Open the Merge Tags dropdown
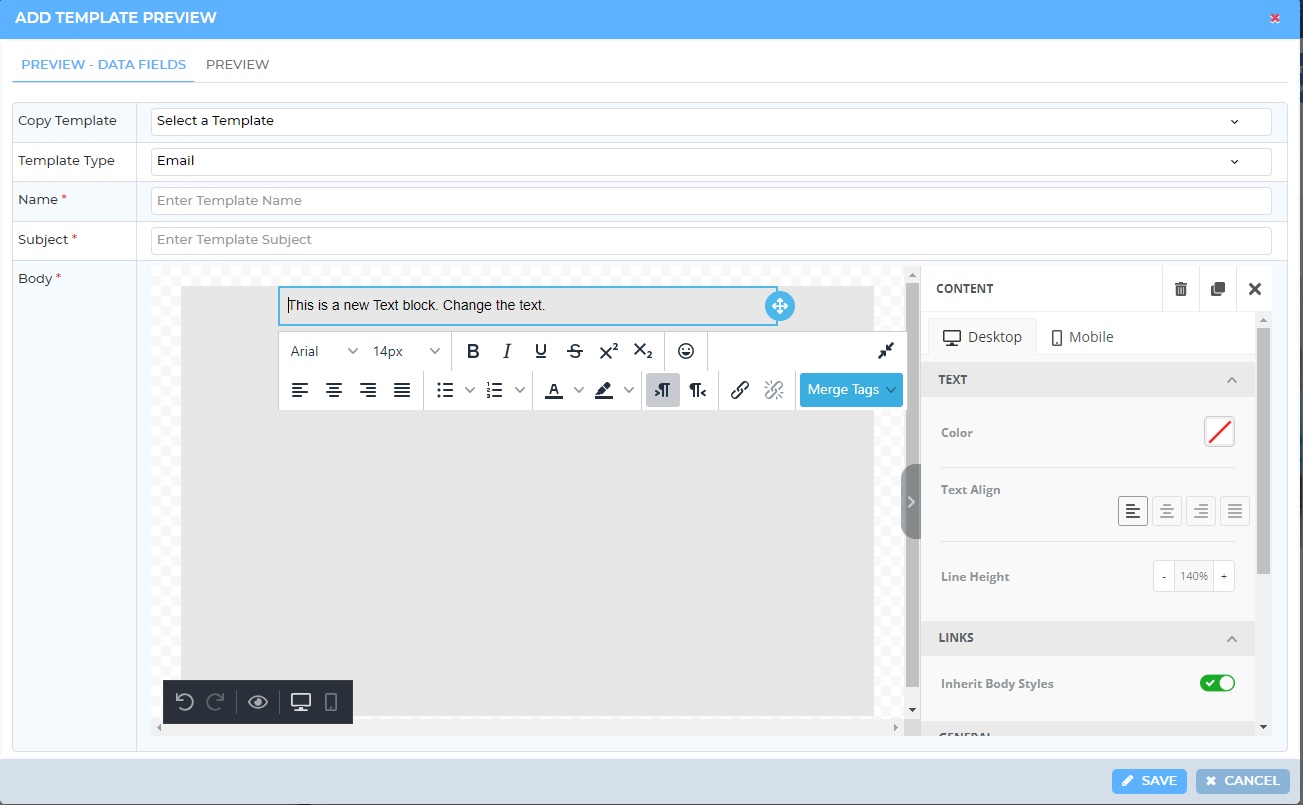1303x805 pixels. [x=851, y=390]
